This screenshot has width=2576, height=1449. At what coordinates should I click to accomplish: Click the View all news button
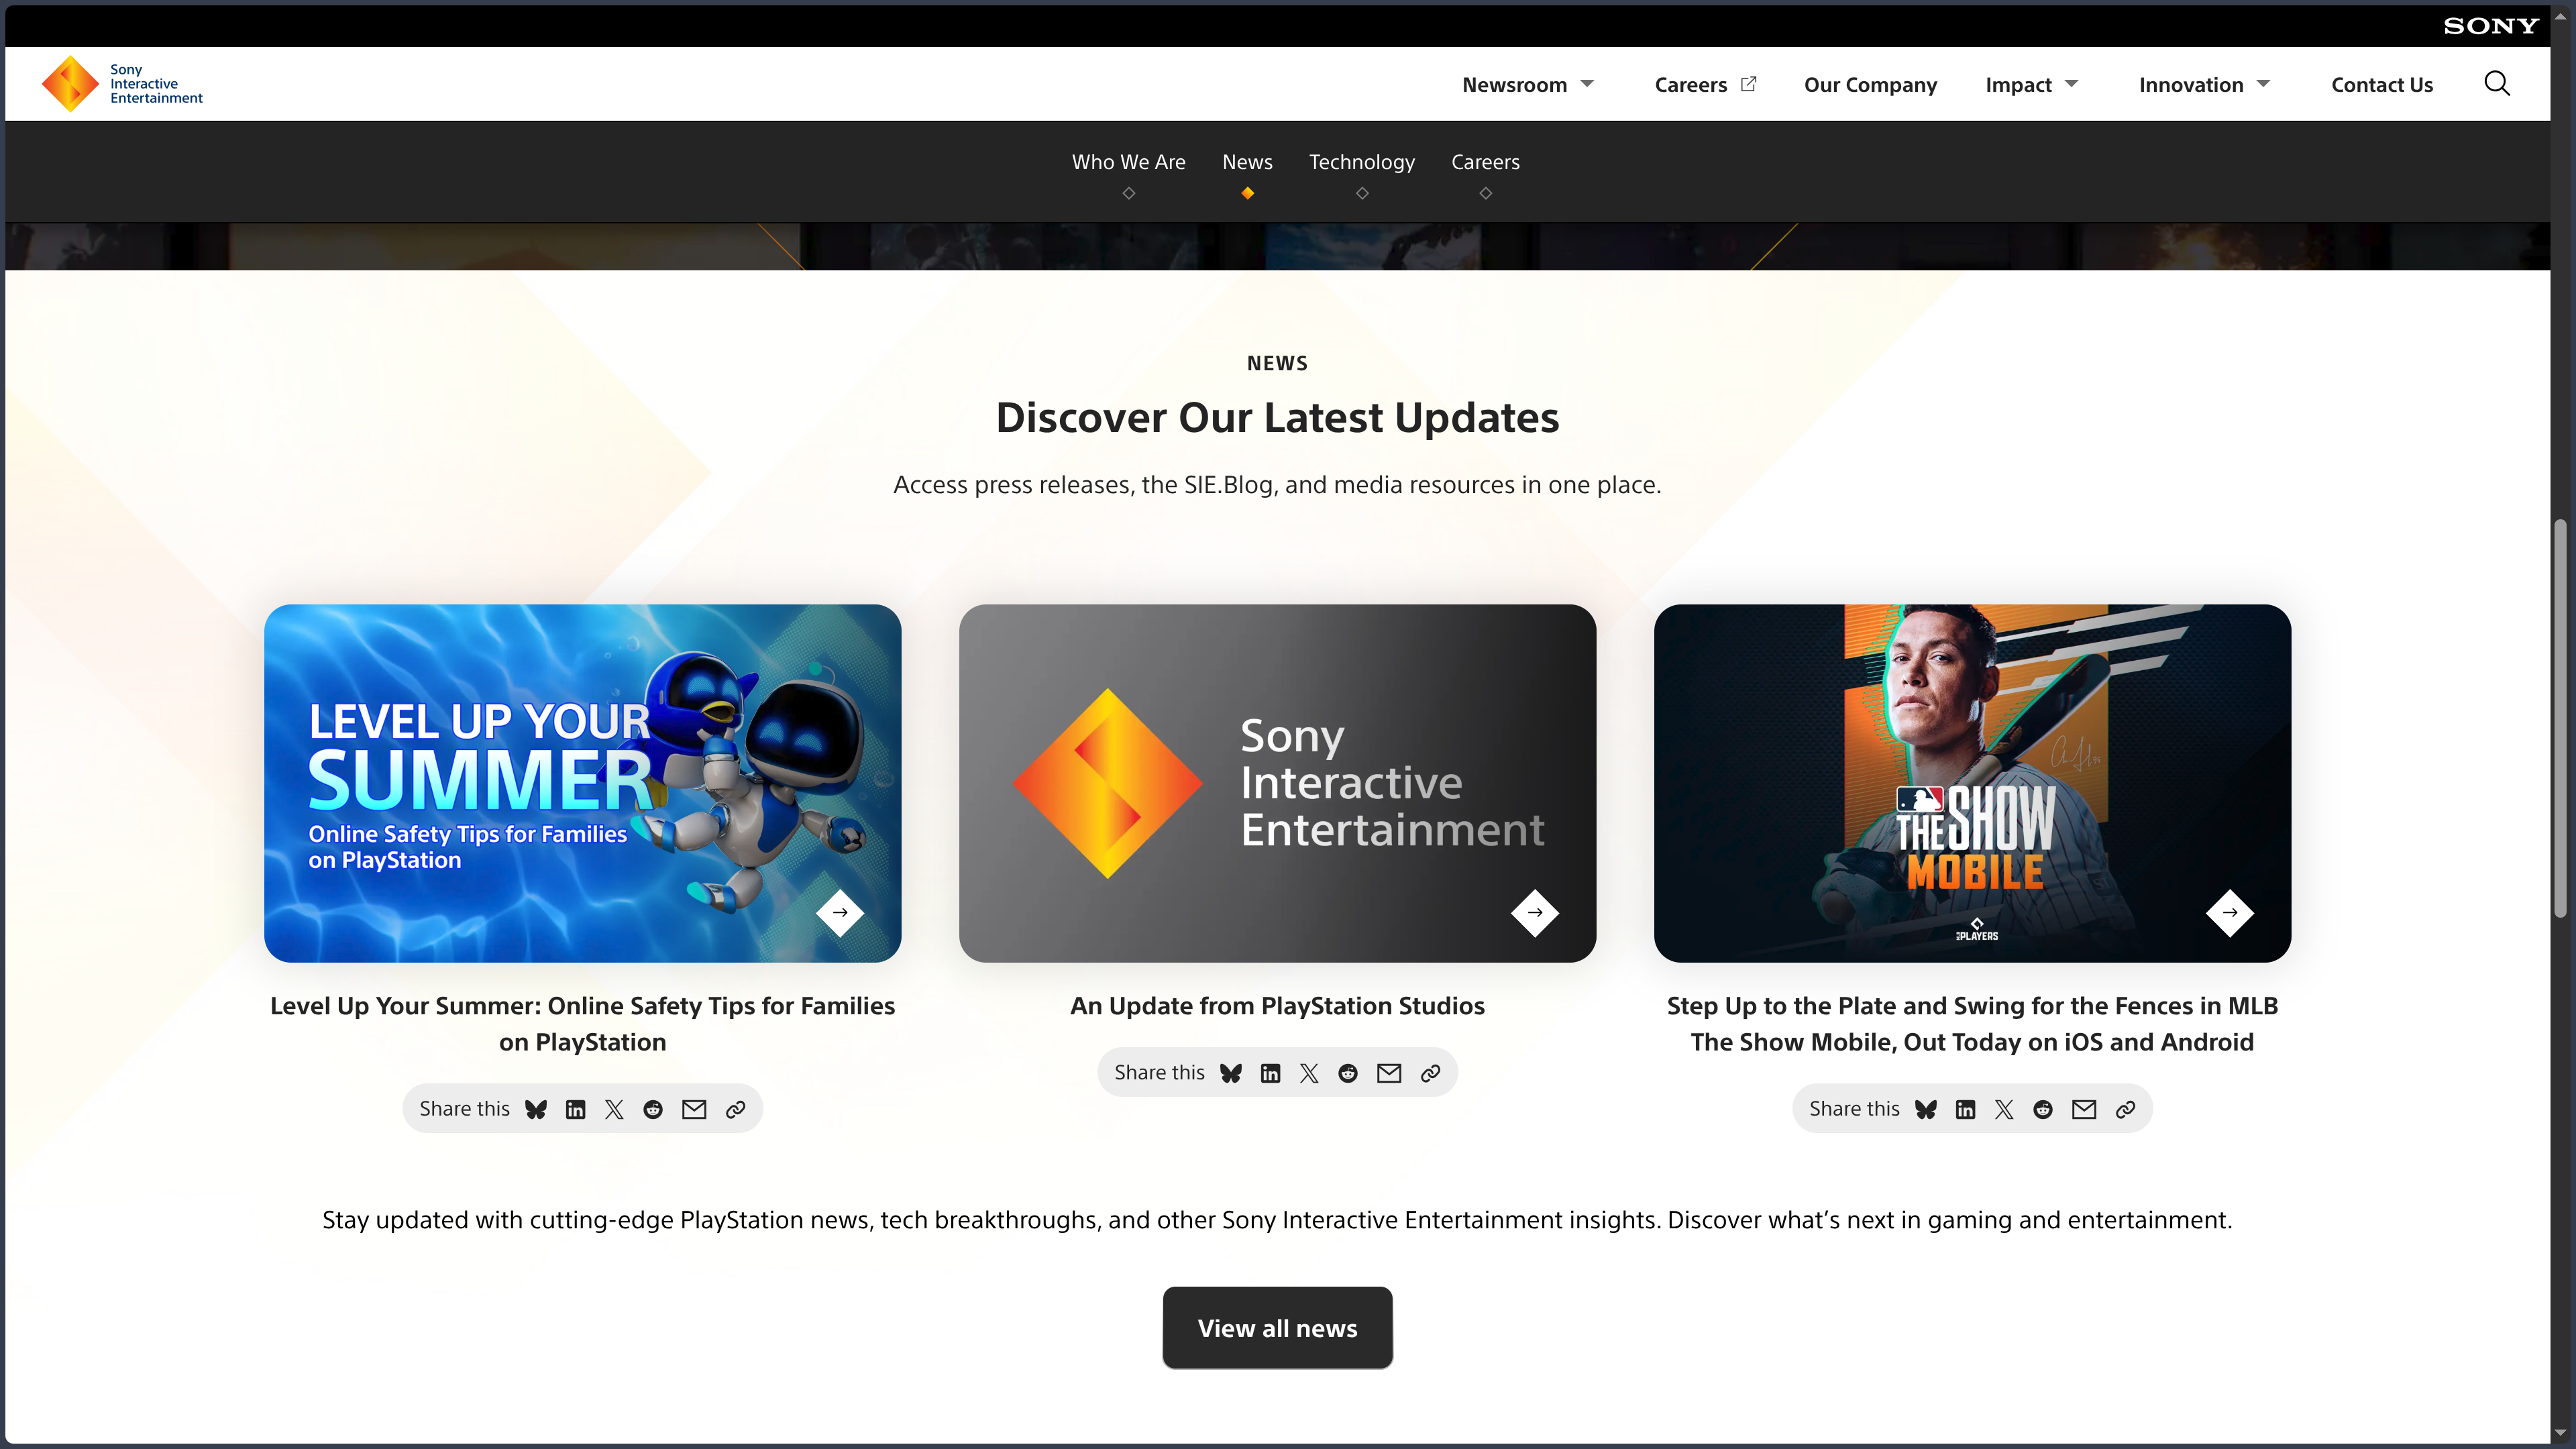[x=1277, y=1328]
